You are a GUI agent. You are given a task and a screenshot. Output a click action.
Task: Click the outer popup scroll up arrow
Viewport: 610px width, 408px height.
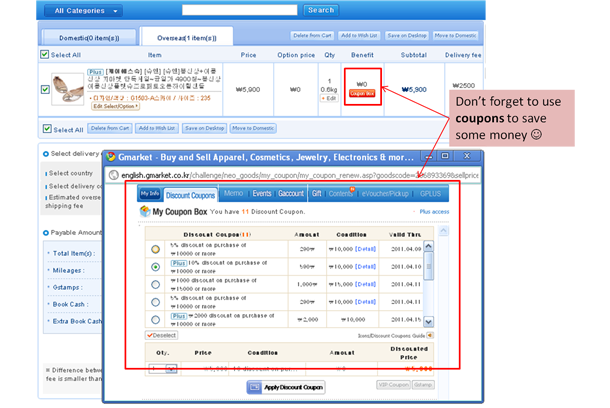coord(443,231)
